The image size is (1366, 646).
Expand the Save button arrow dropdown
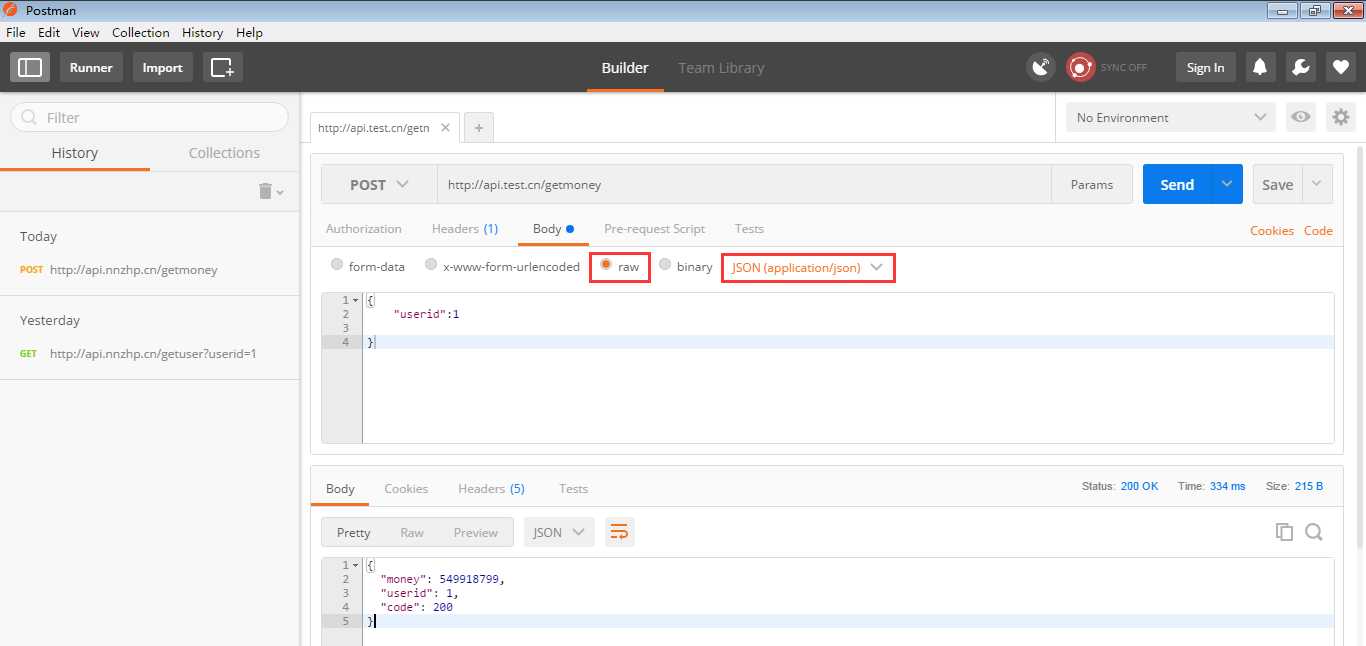click(x=1317, y=184)
